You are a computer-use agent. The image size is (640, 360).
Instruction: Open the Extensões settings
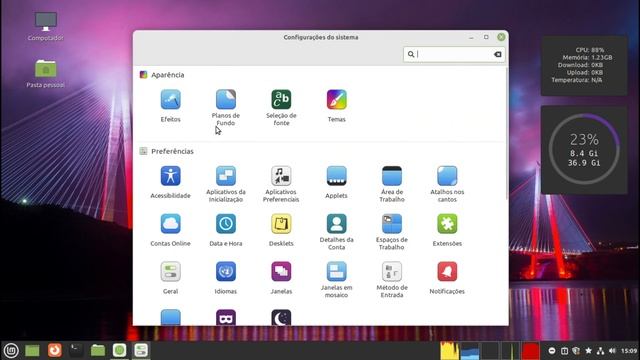447,230
